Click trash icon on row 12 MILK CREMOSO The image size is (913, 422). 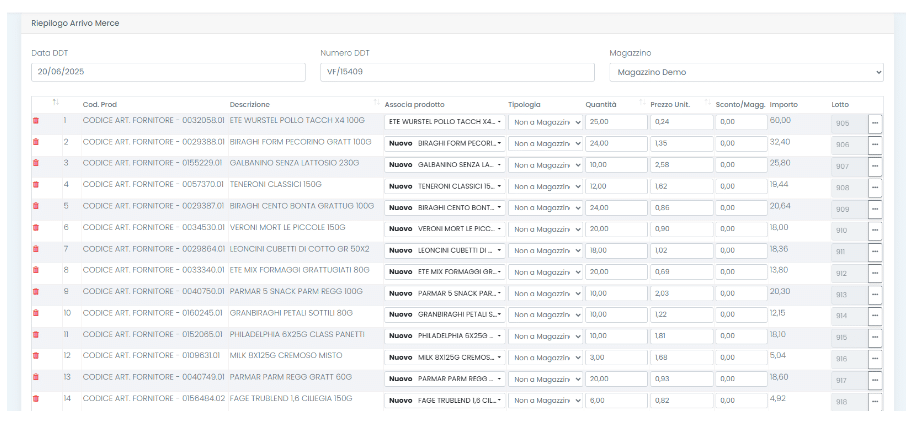click(x=36, y=355)
